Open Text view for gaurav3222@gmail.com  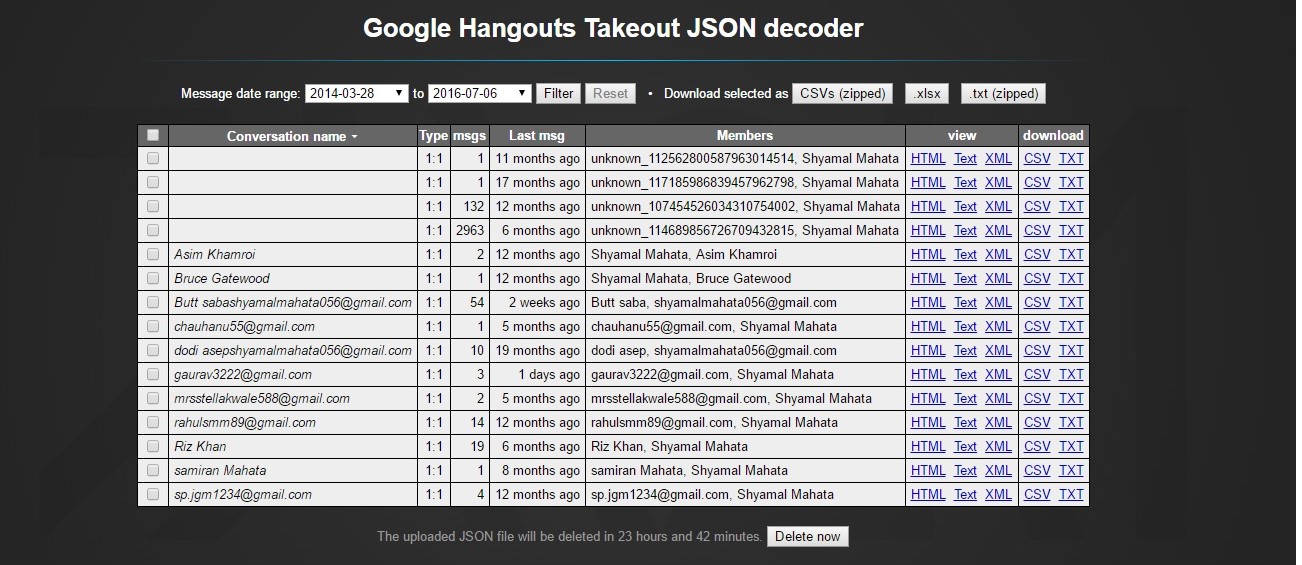pyautogui.click(x=965, y=374)
